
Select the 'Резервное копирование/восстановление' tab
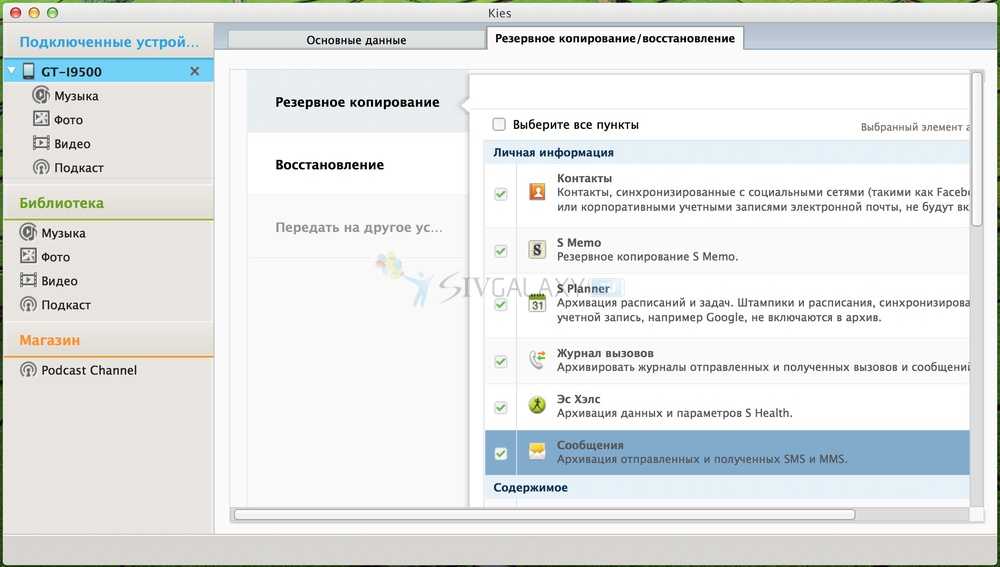click(614, 39)
